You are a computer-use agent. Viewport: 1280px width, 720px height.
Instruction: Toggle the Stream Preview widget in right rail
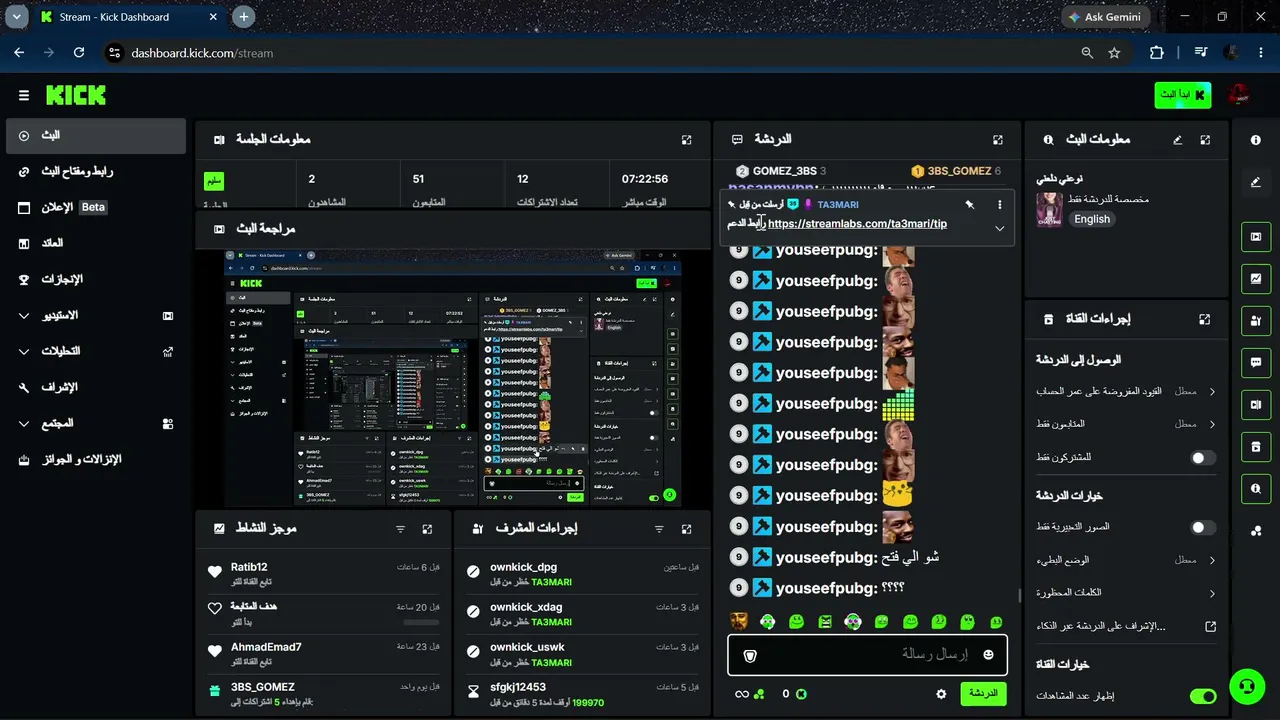pyautogui.click(x=1256, y=237)
